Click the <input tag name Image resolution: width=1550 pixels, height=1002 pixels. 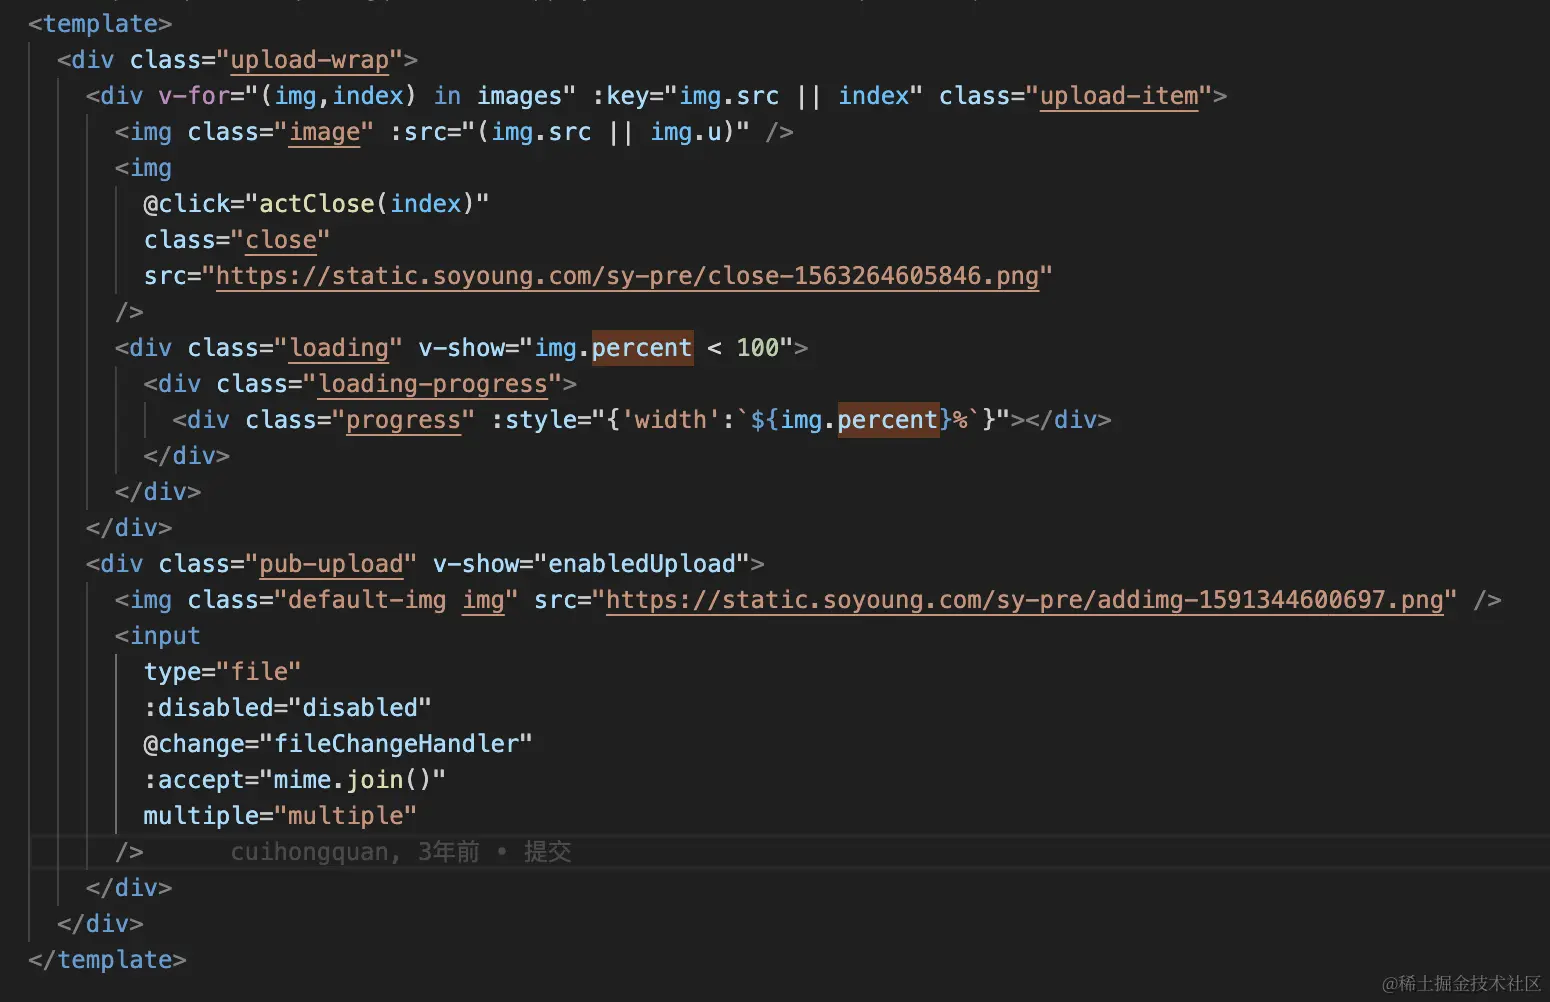click(158, 636)
